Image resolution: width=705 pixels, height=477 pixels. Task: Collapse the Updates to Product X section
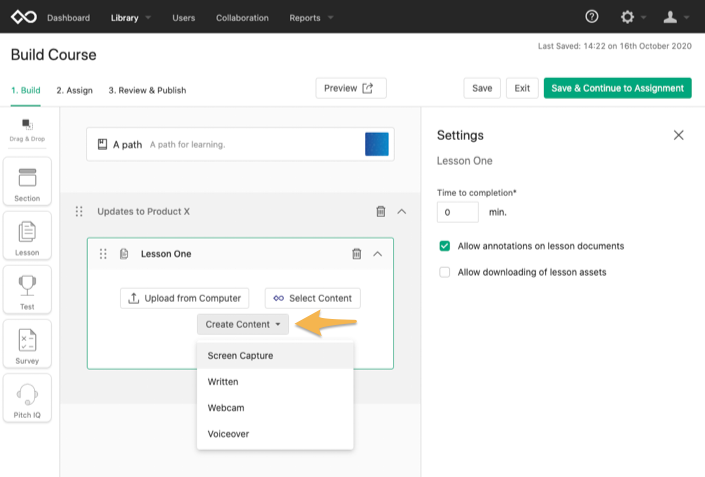[402, 211]
